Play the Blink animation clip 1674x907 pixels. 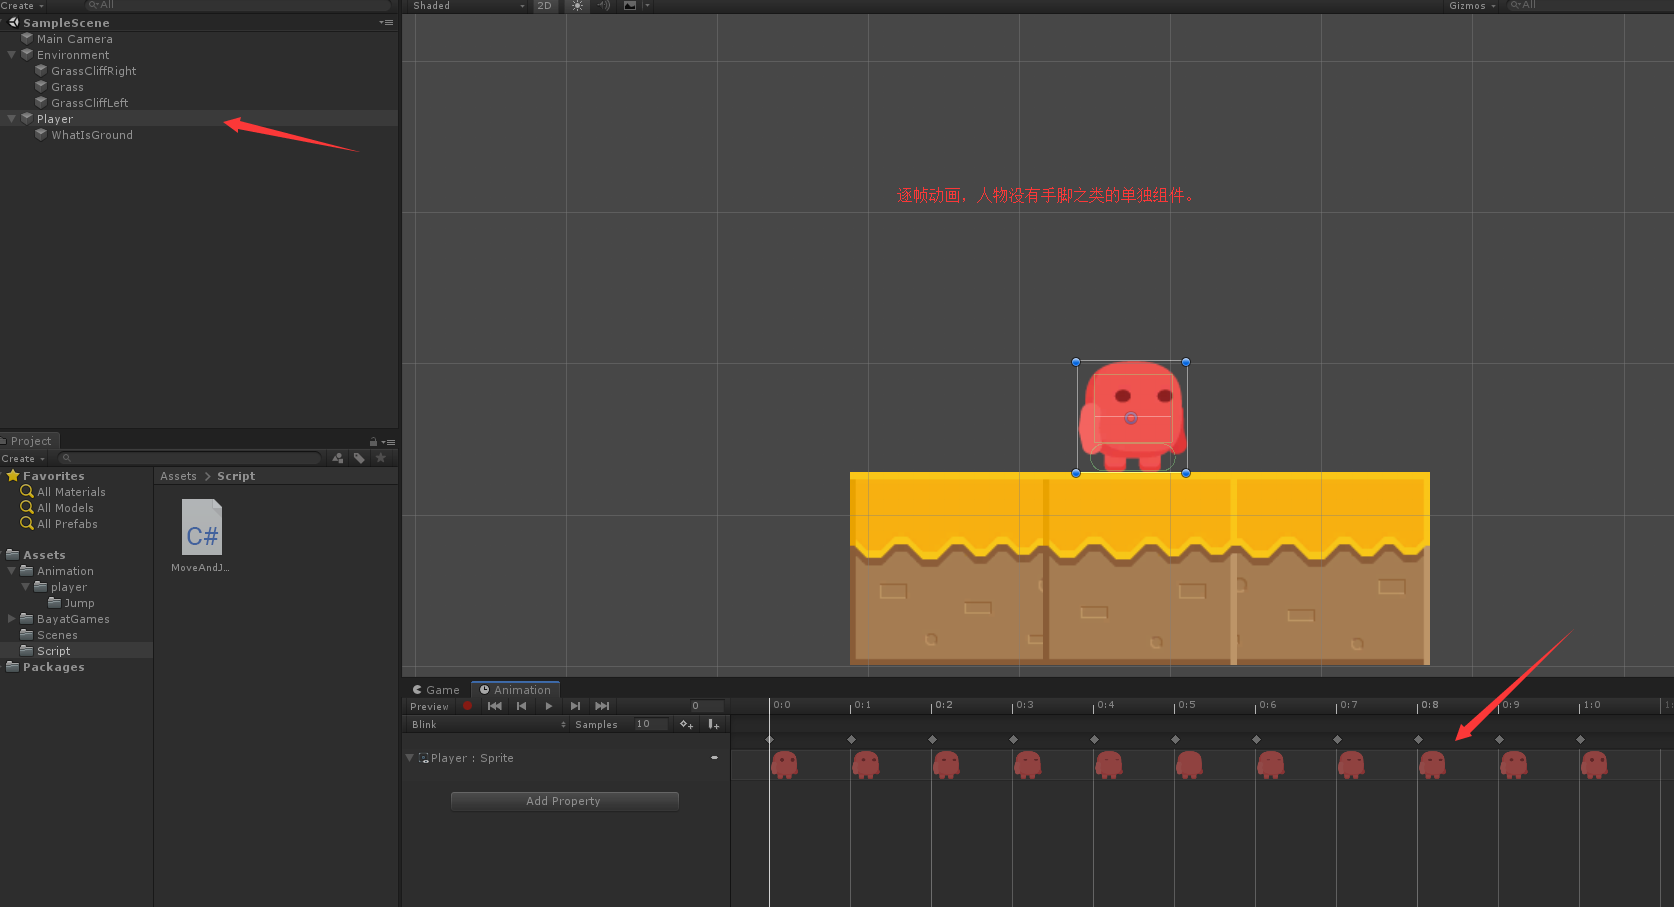[x=548, y=706]
